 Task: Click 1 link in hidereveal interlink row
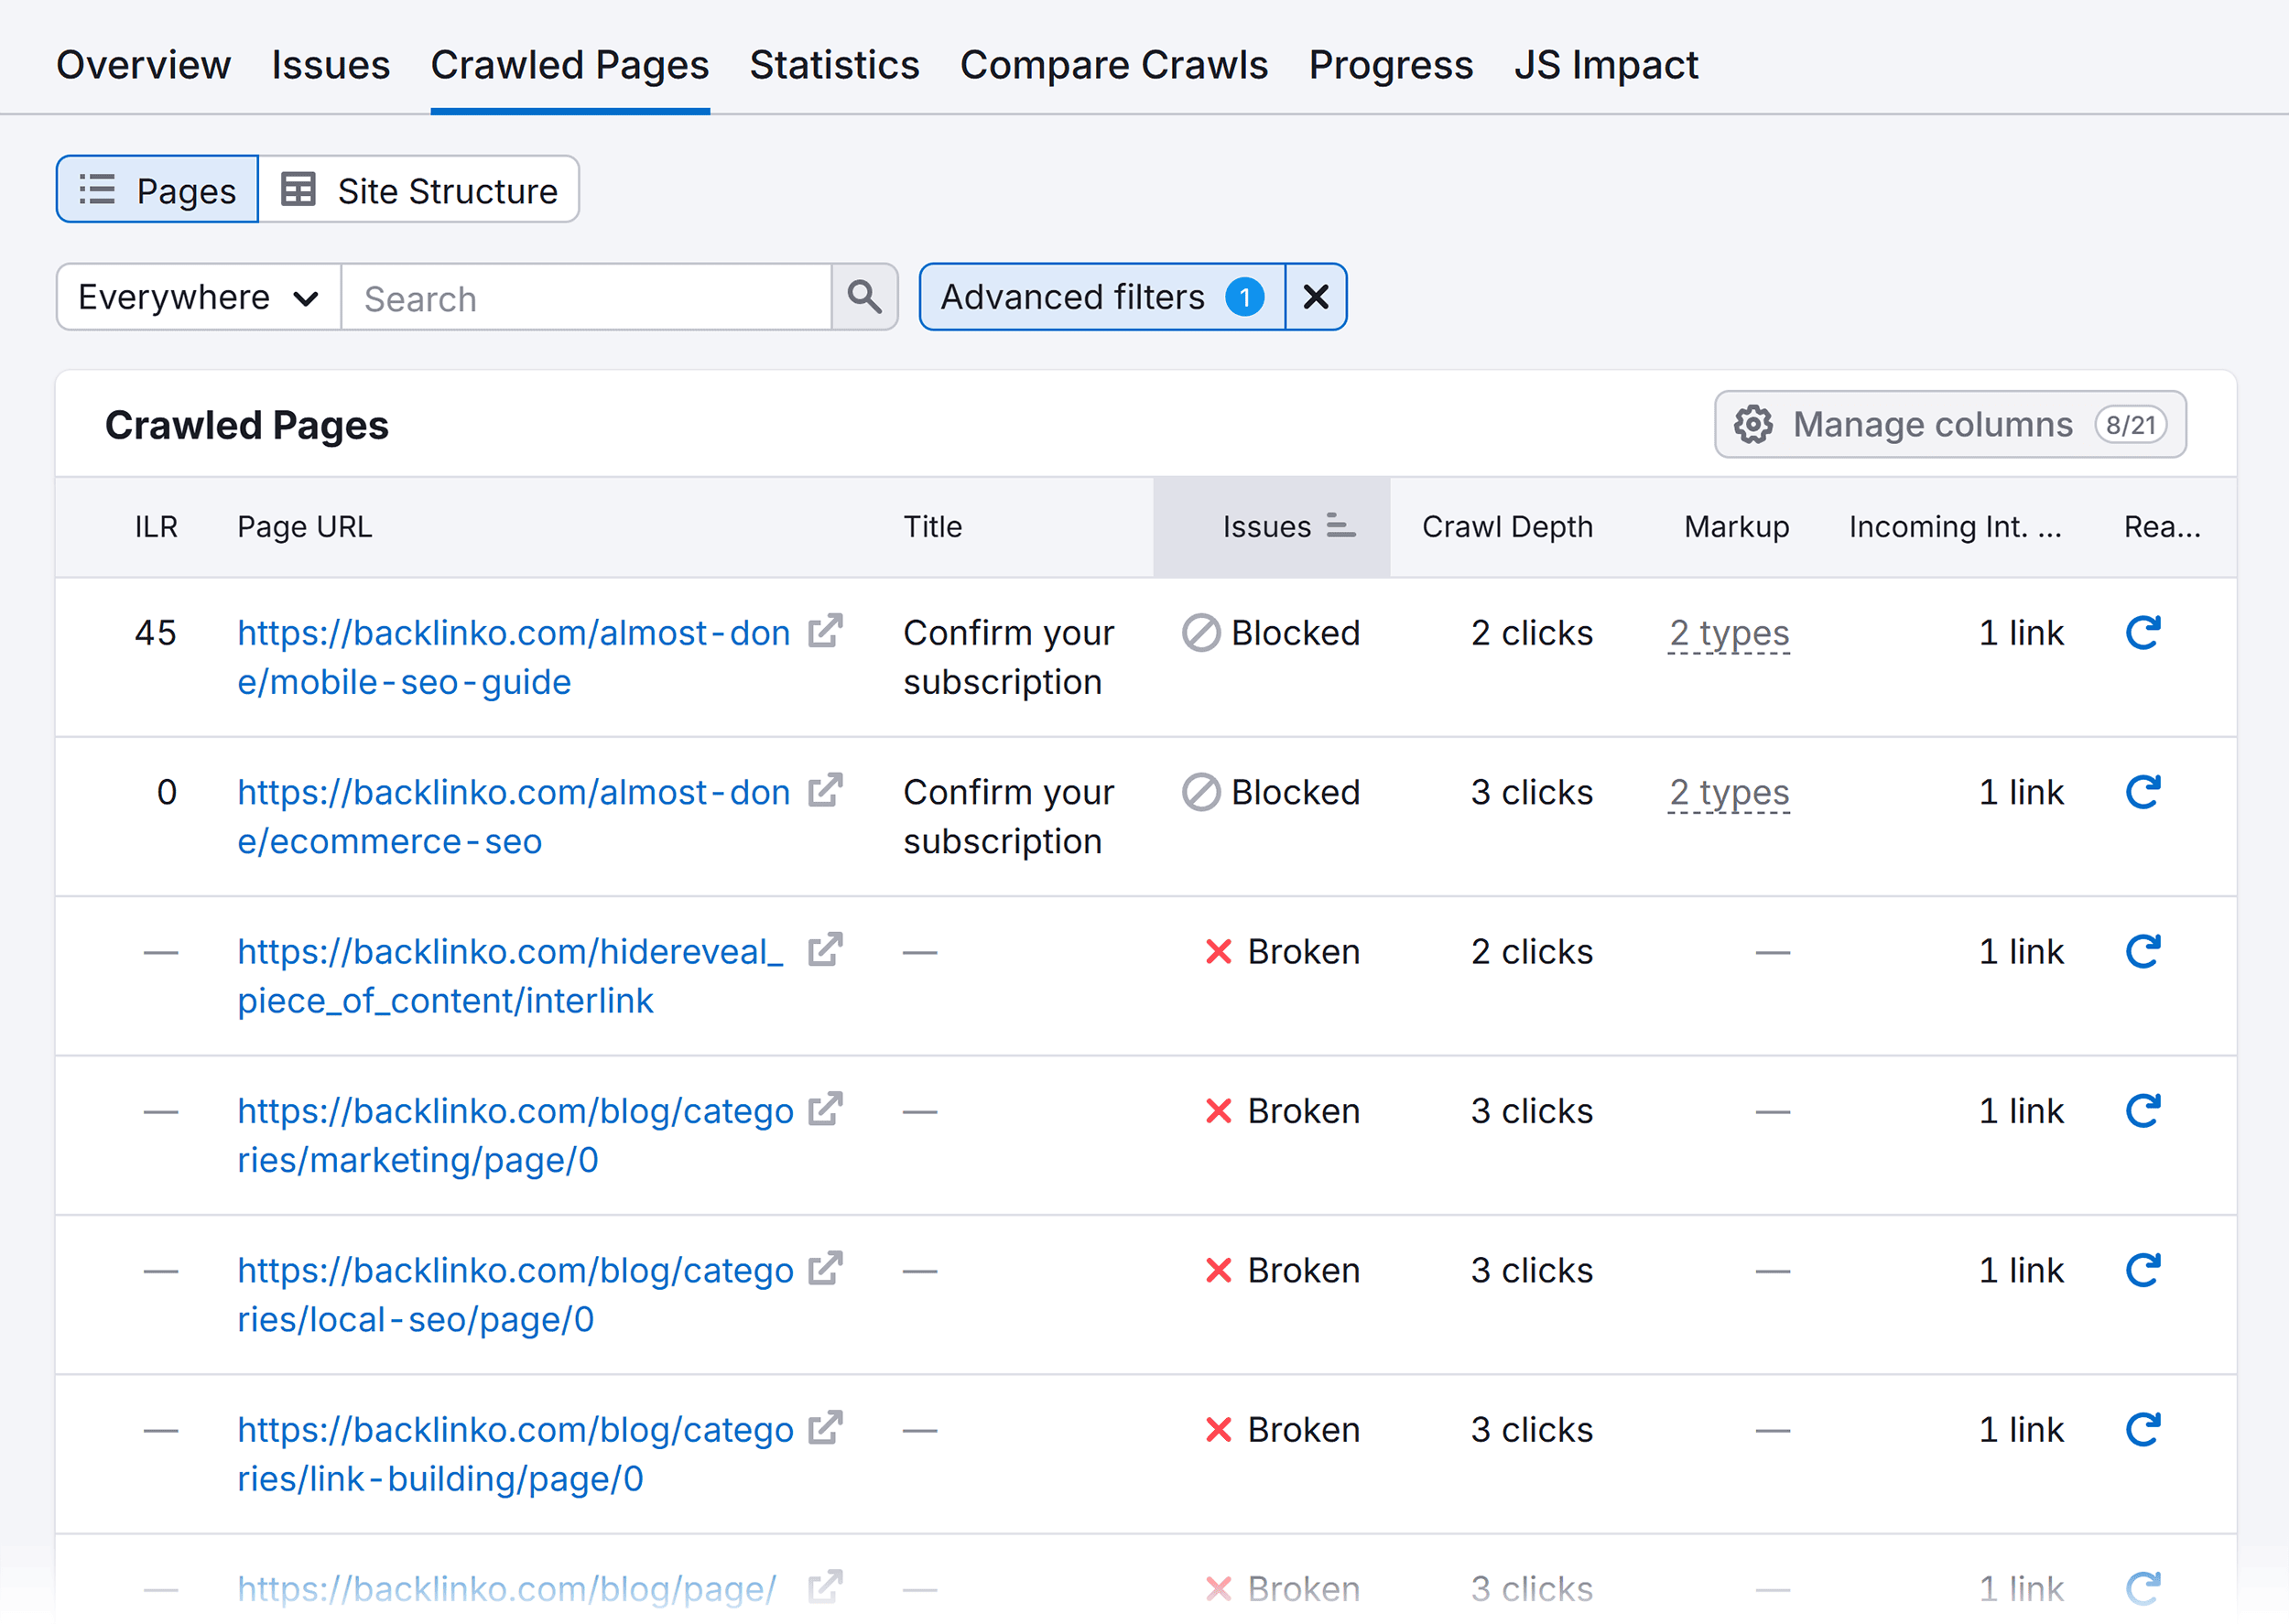(2021, 951)
